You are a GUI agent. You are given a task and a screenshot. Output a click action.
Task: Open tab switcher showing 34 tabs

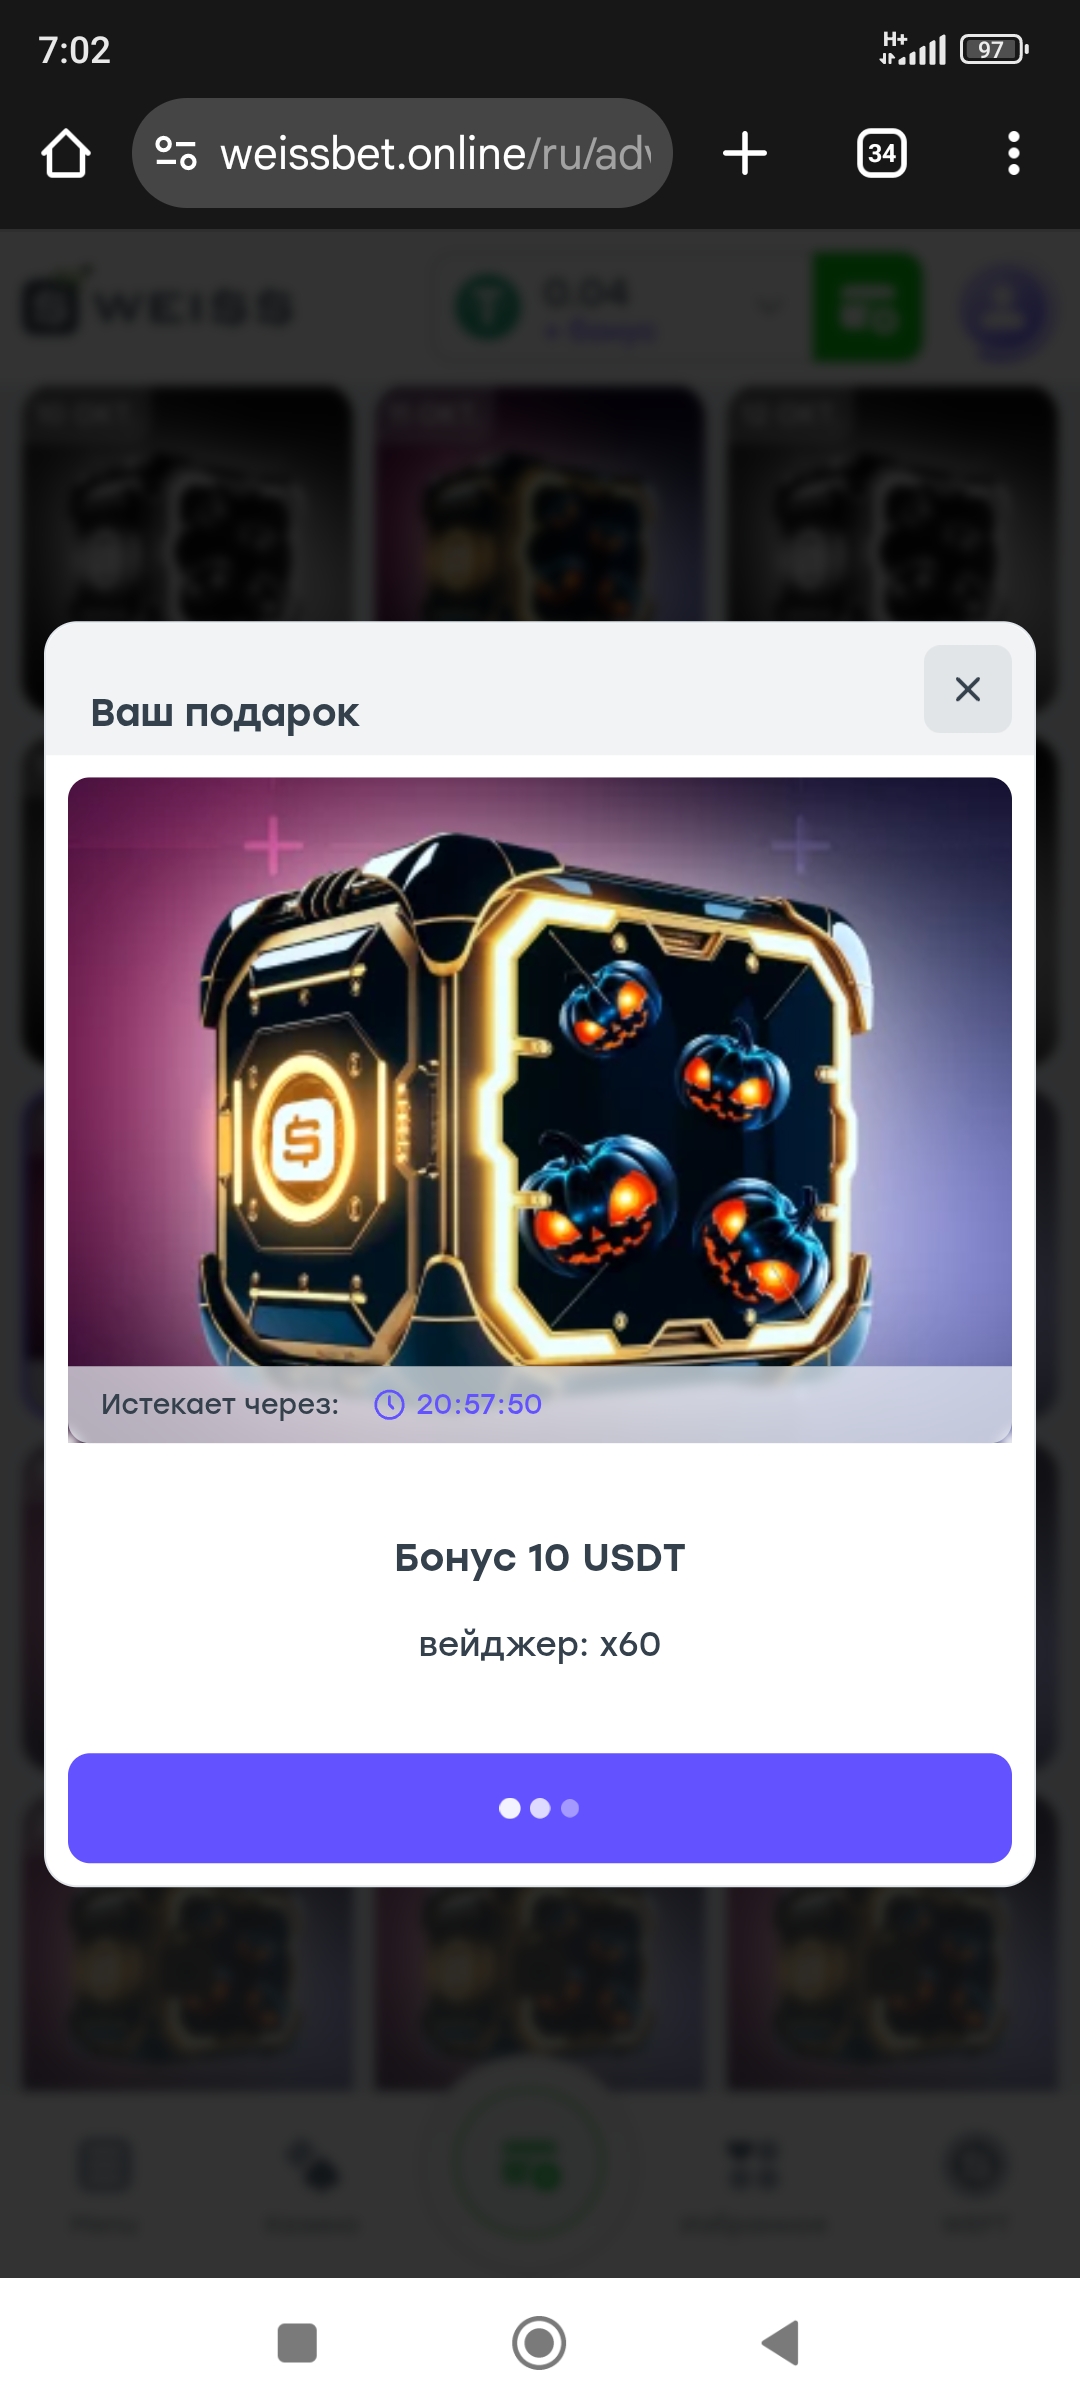tap(882, 153)
